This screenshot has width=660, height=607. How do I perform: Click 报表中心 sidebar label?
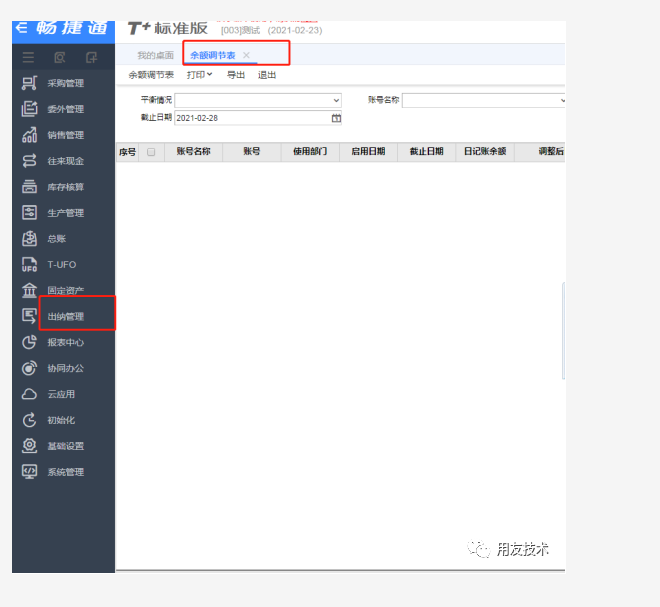(66, 342)
